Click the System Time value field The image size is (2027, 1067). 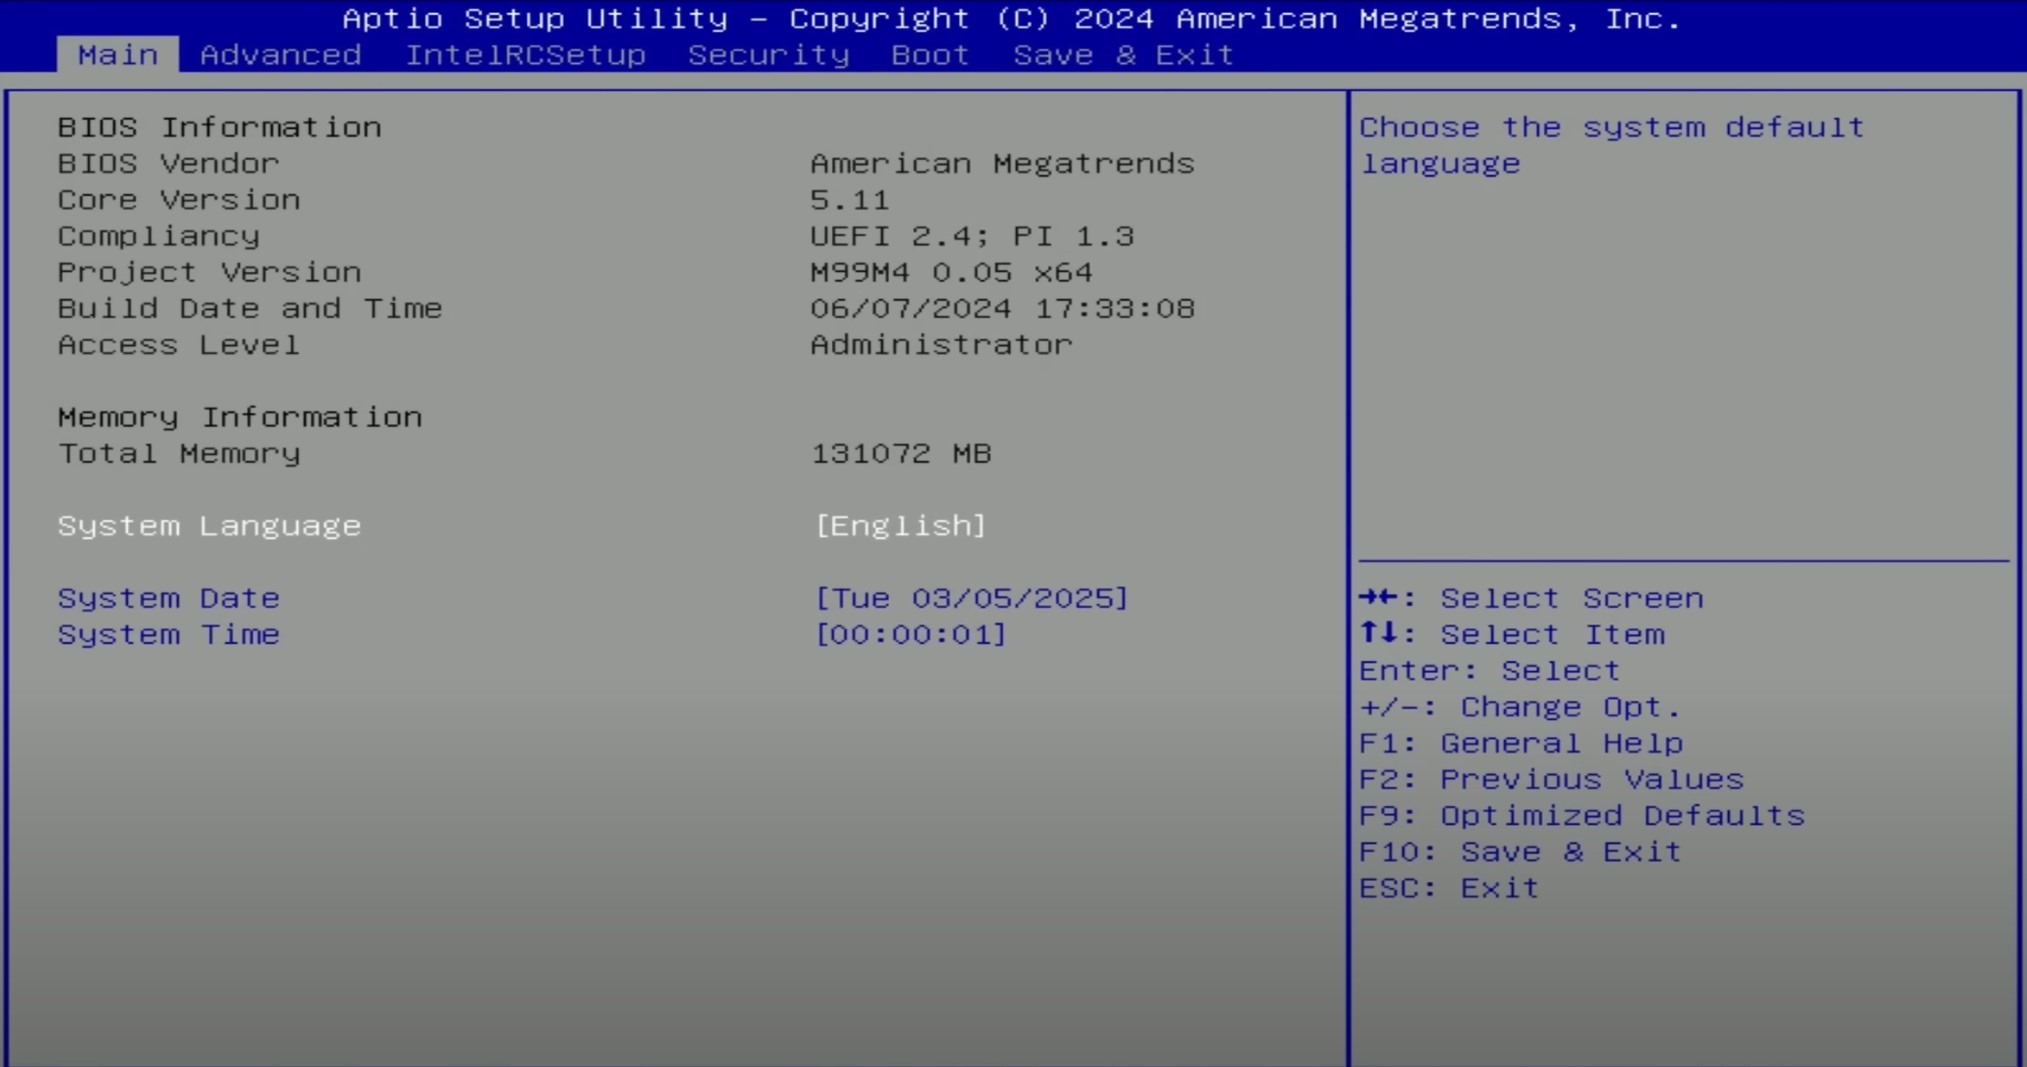910,634
